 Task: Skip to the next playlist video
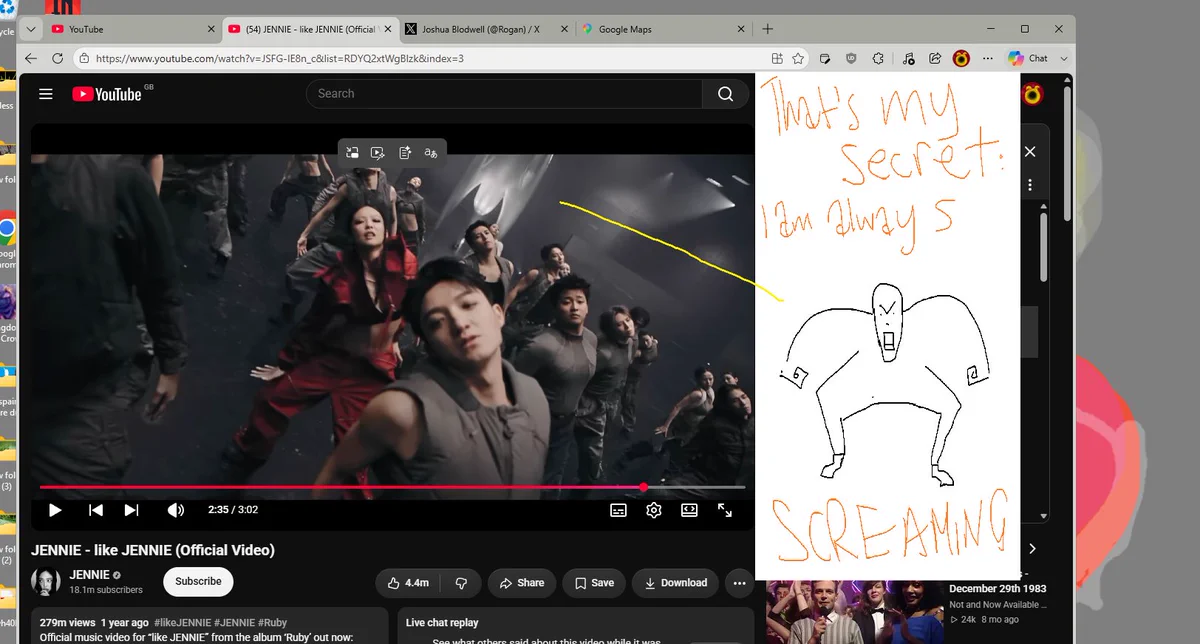(131, 510)
